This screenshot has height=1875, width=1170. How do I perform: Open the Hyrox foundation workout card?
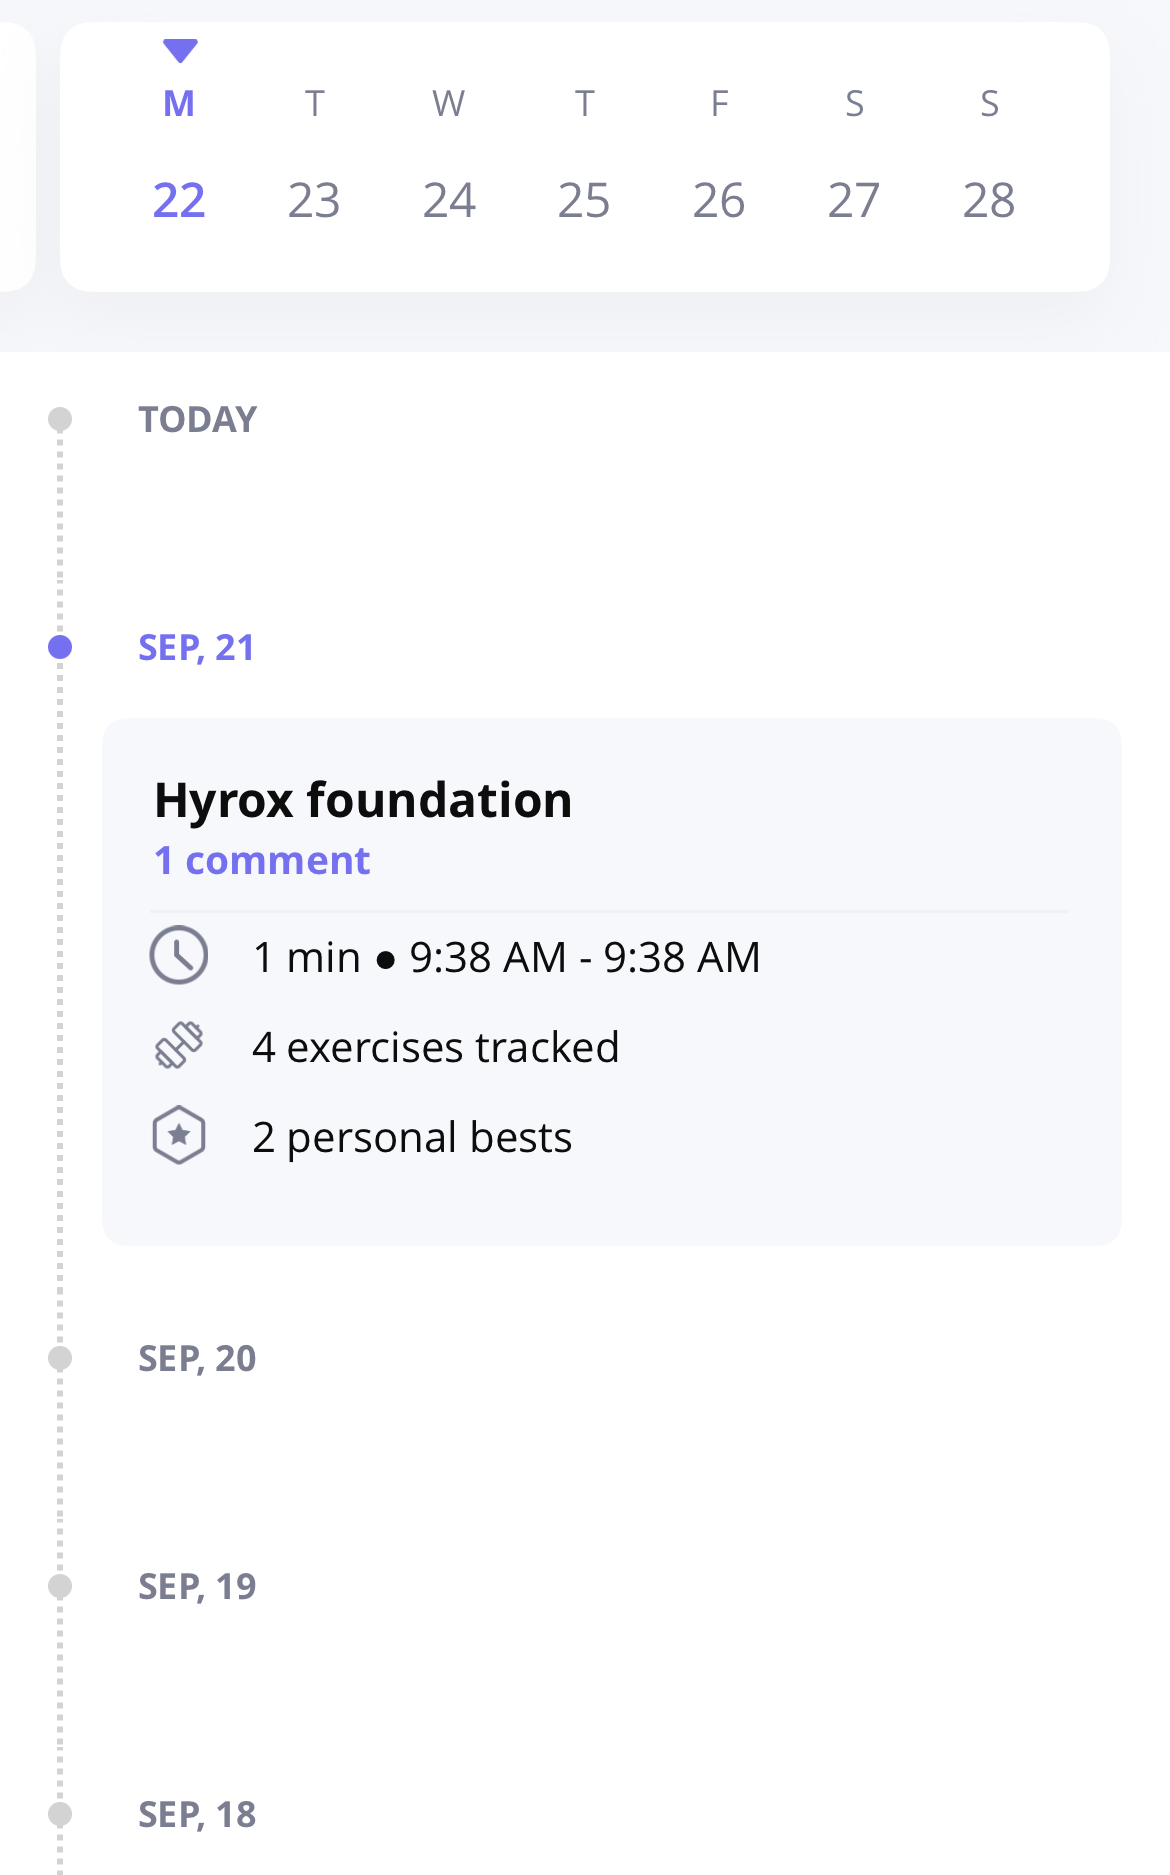[612, 982]
